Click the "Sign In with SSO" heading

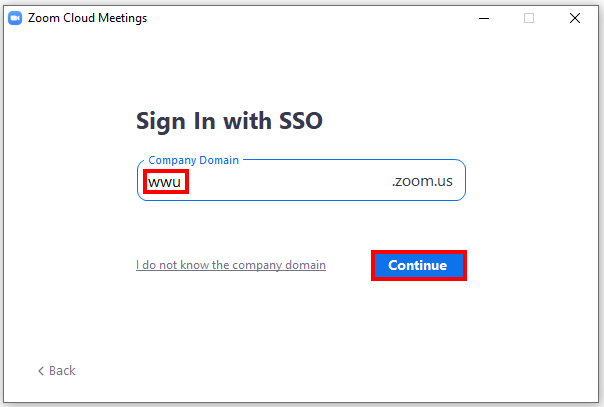pos(229,122)
